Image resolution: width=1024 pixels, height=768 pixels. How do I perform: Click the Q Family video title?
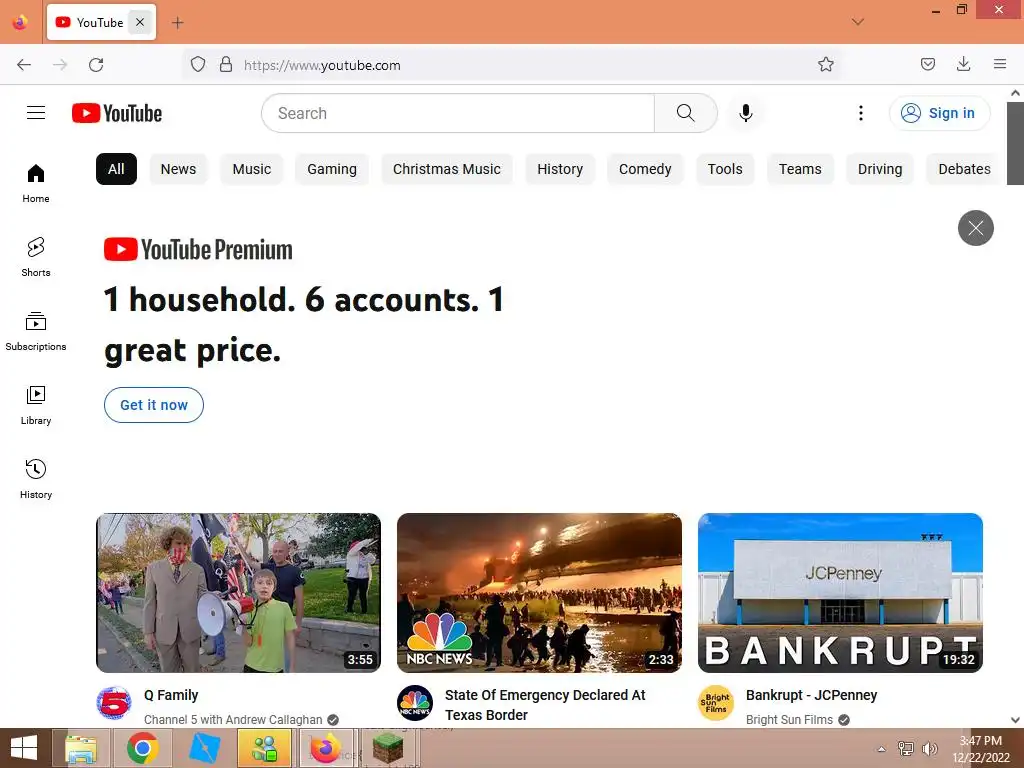[171, 695]
